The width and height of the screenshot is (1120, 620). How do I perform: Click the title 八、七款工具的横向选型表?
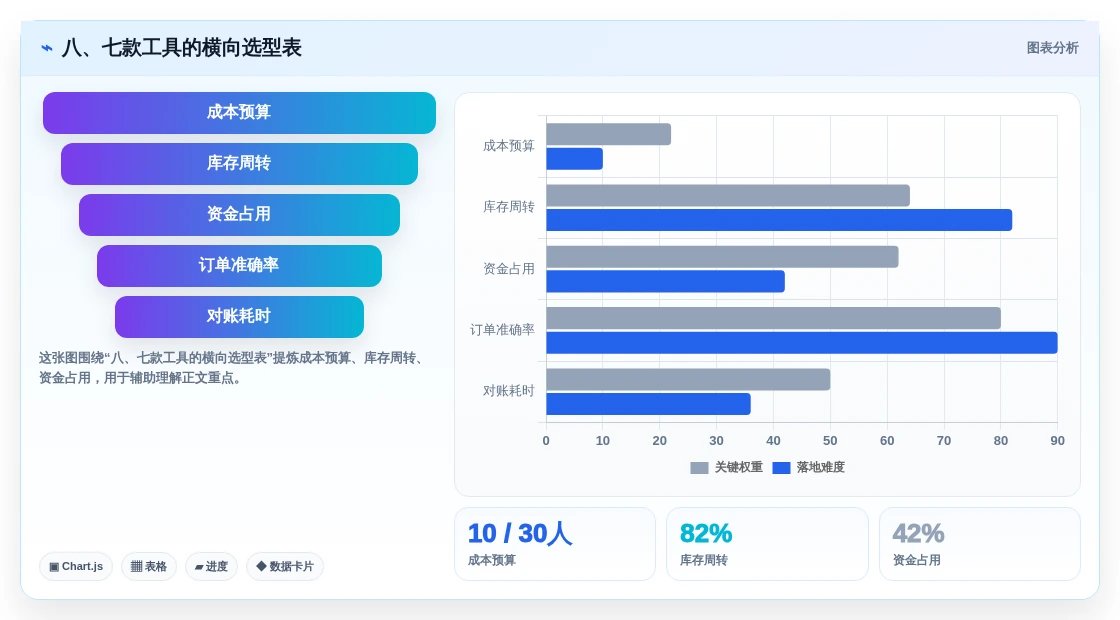(182, 48)
